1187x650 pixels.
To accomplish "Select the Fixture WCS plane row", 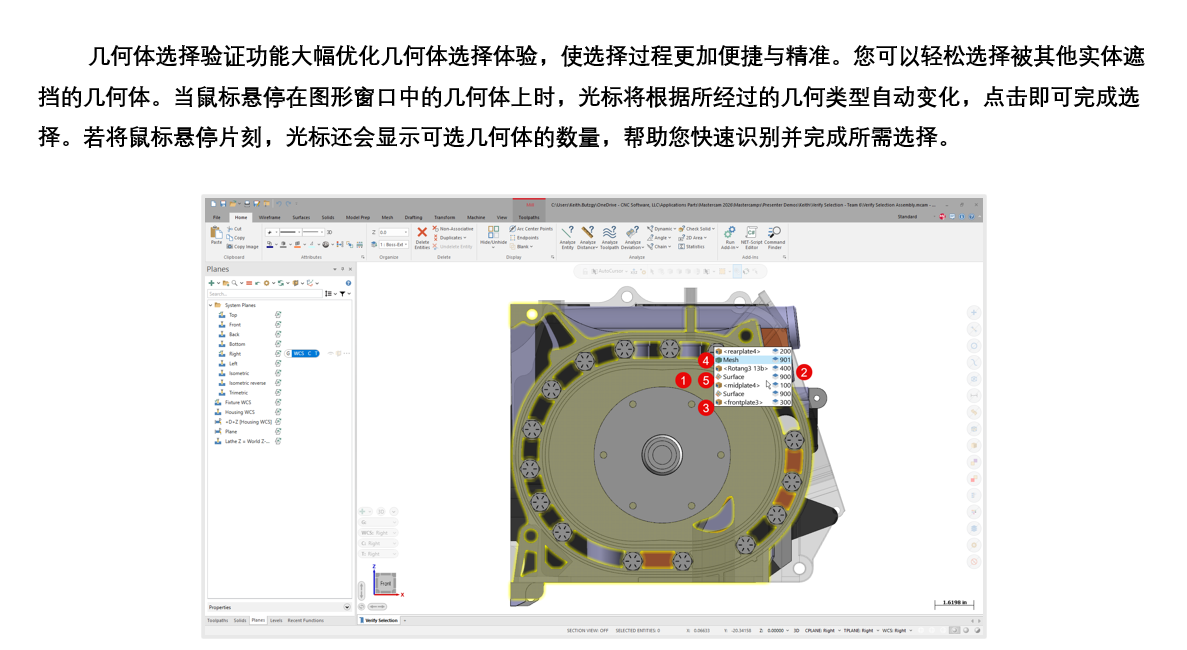I will coord(238,403).
